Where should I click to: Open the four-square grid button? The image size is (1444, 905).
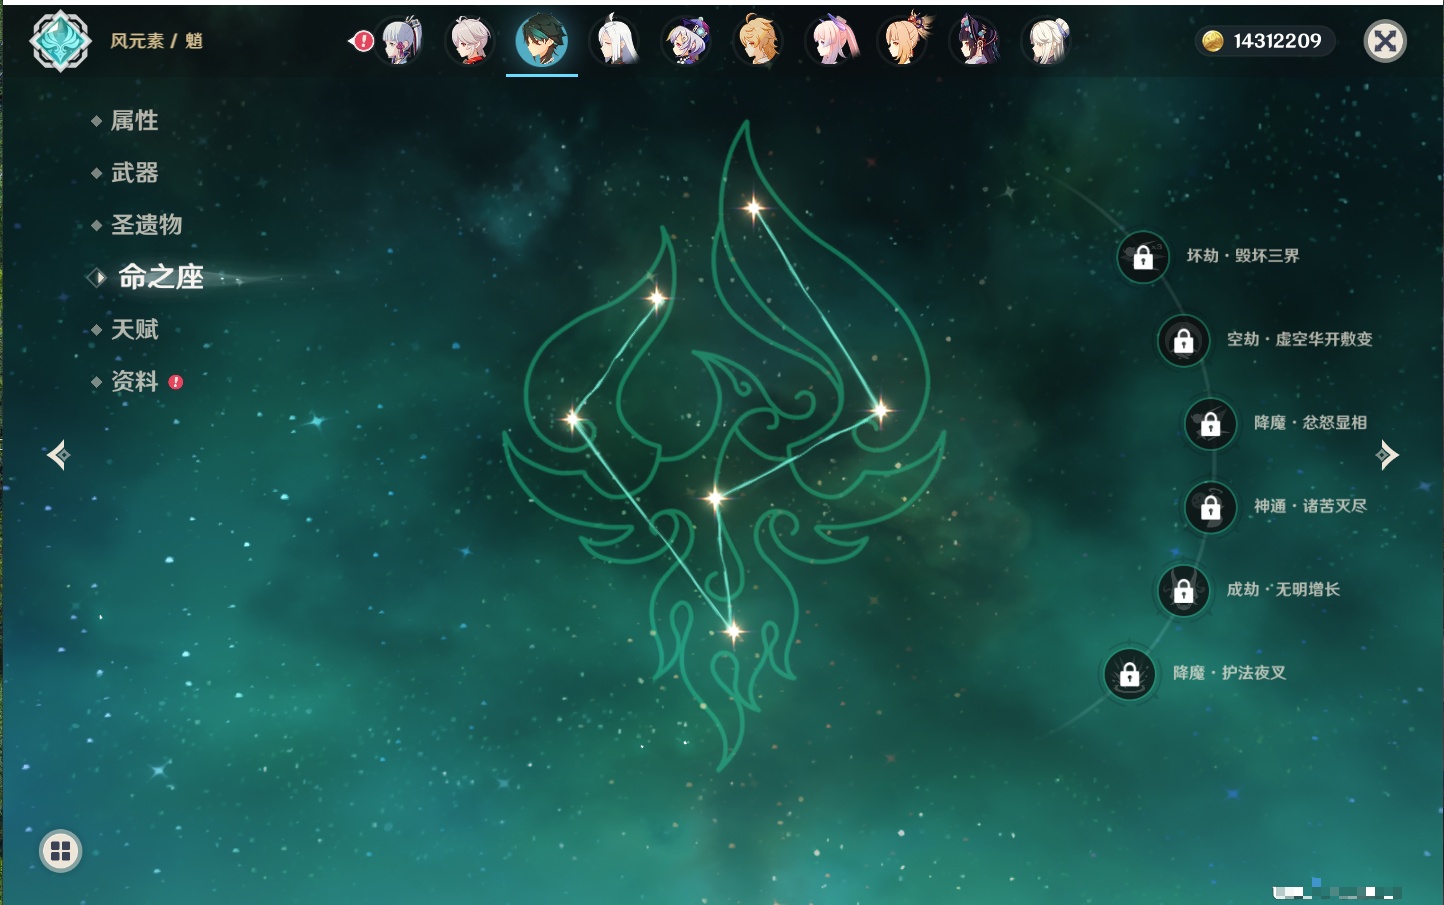pos(60,851)
